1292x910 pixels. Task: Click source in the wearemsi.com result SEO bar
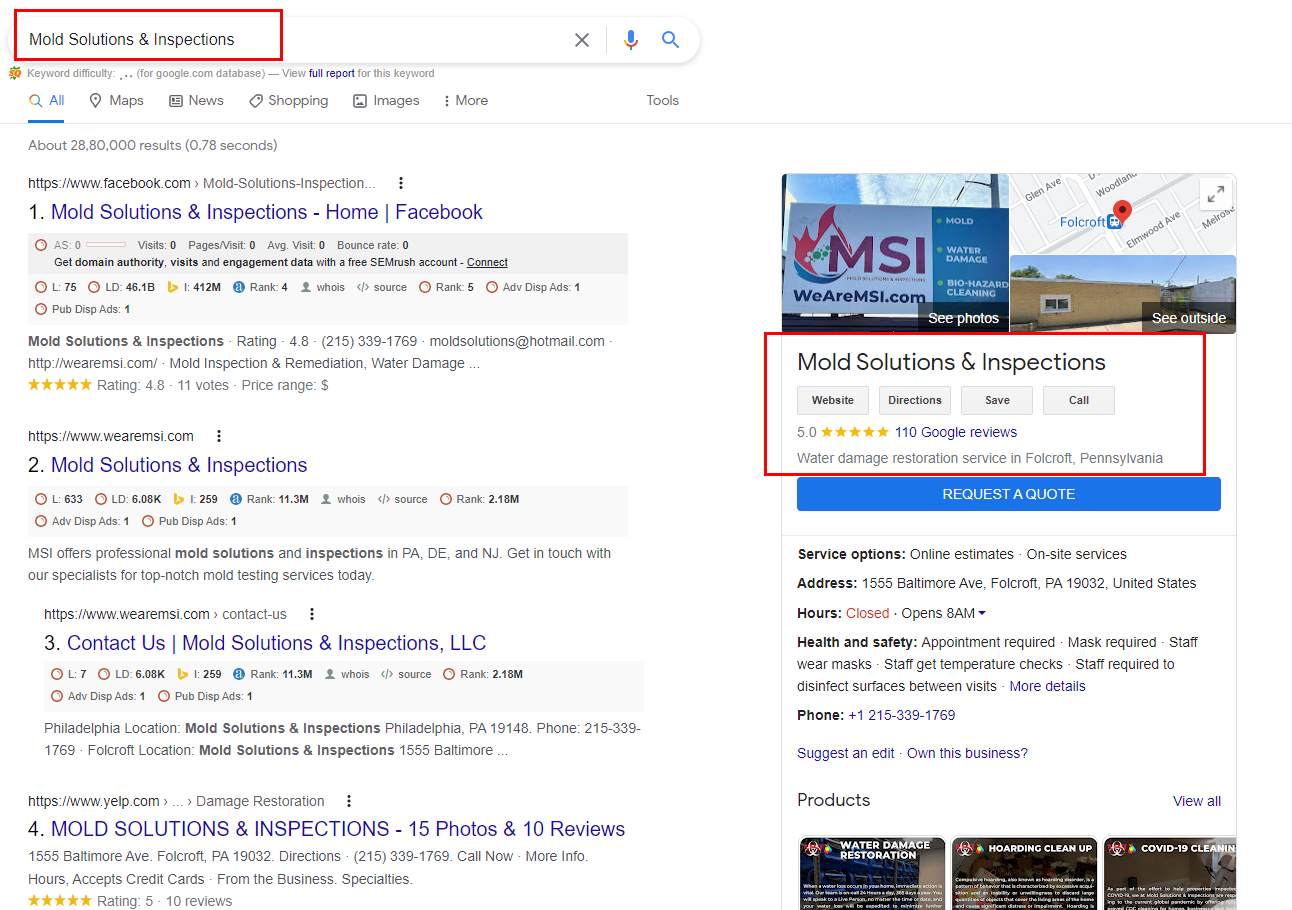click(x=402, y=499)
